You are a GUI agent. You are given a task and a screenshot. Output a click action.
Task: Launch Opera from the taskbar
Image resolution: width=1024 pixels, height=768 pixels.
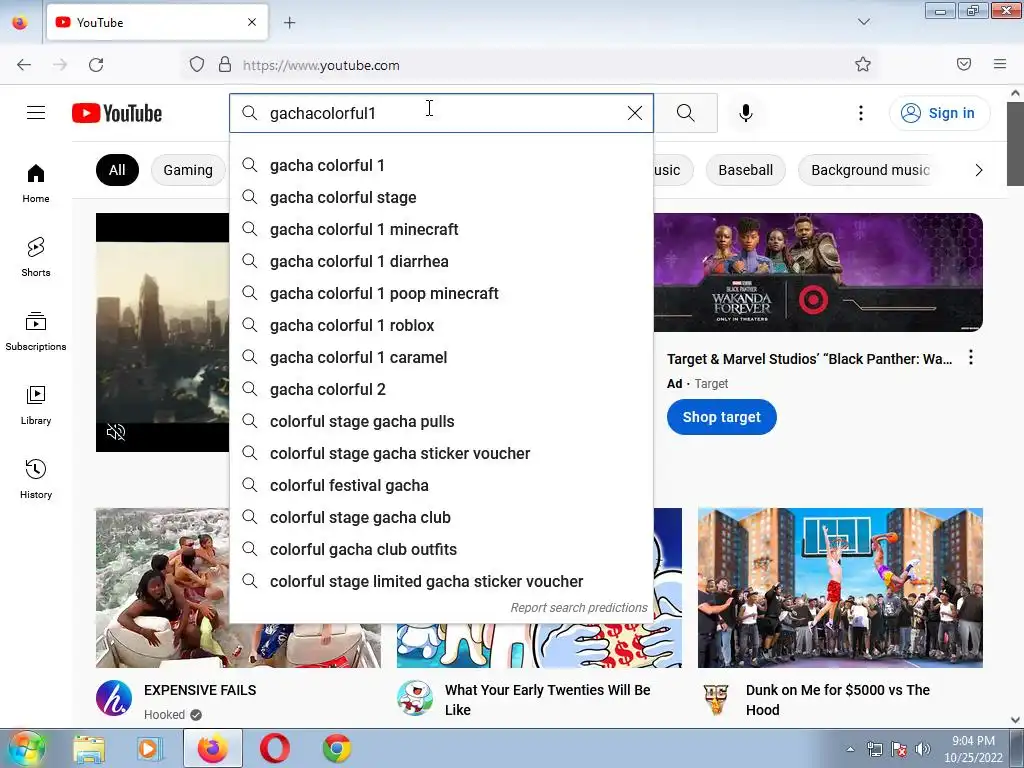275,748
